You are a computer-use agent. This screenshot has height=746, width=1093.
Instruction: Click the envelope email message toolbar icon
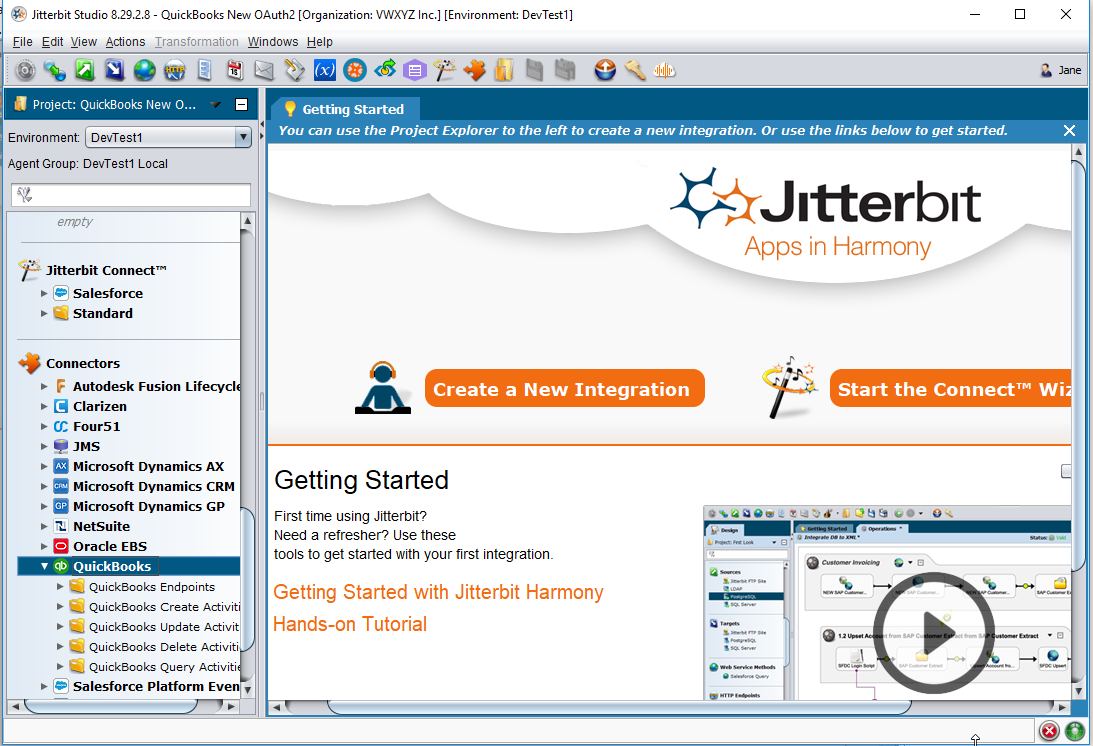(264, 70)
